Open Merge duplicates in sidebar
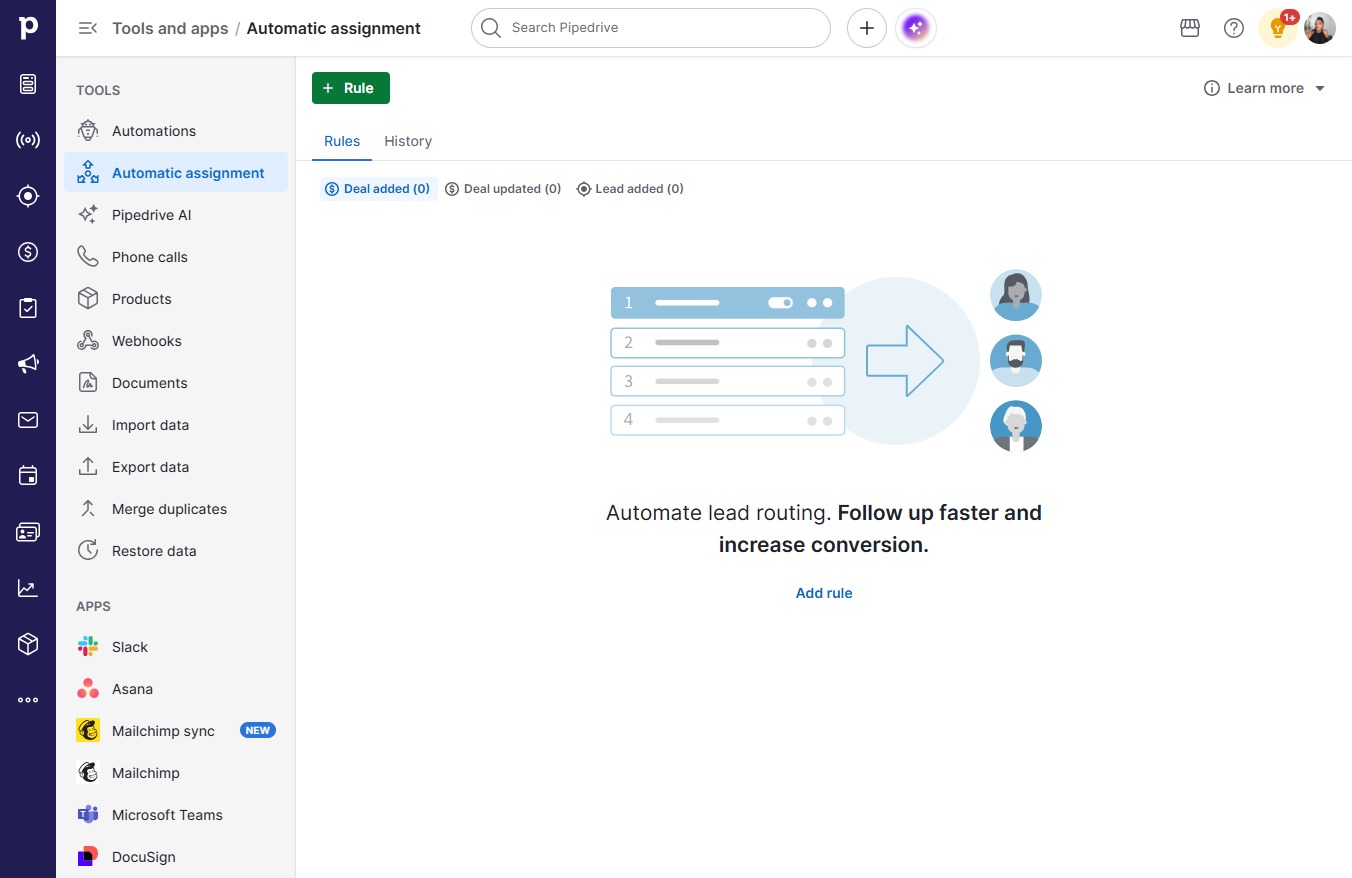The height and width of the screenshot is (878, 1352). tap(176, 509)
